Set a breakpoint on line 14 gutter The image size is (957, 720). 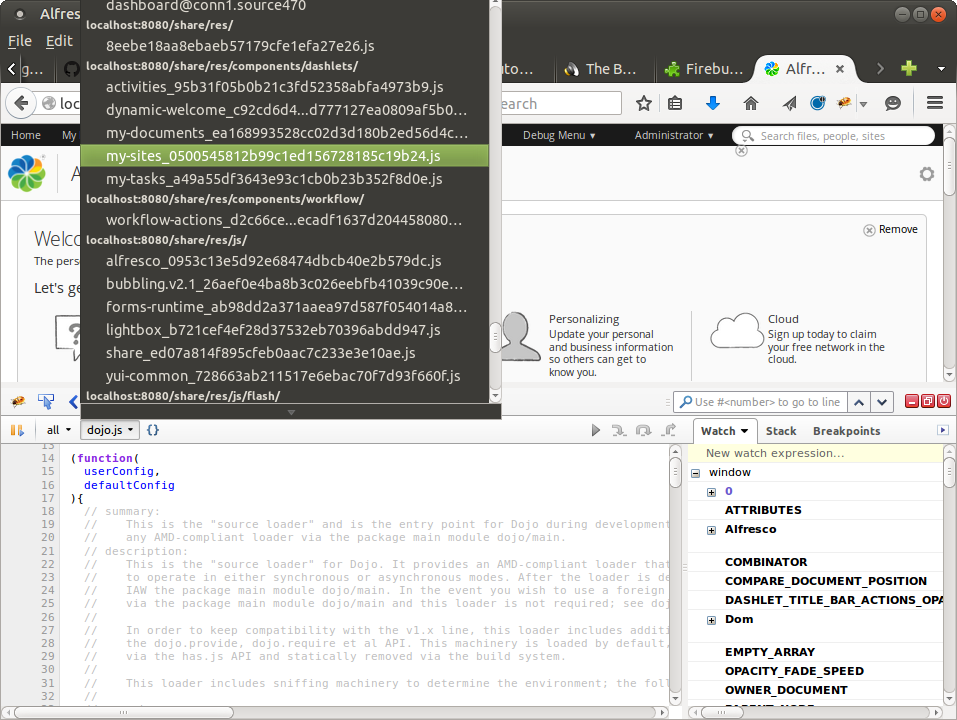[x=48, y=458]
